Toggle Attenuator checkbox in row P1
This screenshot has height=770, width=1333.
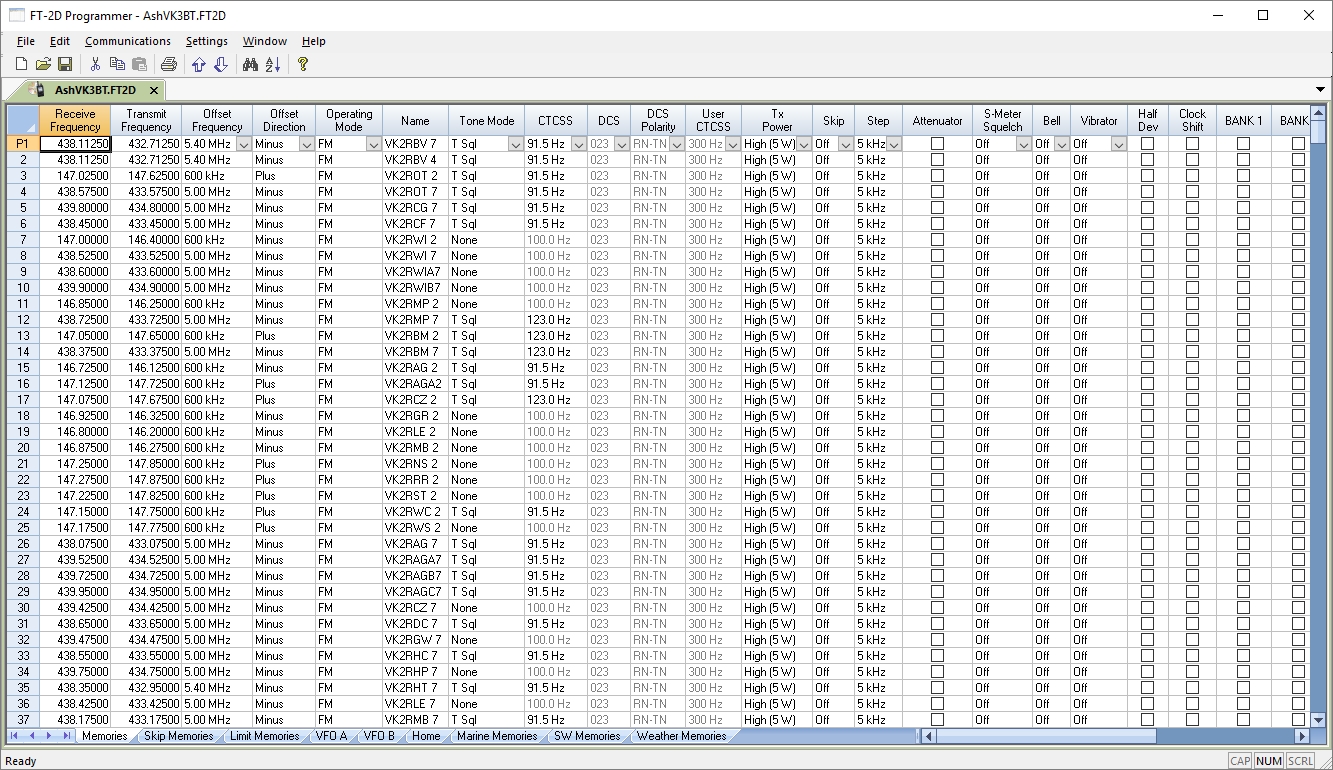[x=937, y=144]
